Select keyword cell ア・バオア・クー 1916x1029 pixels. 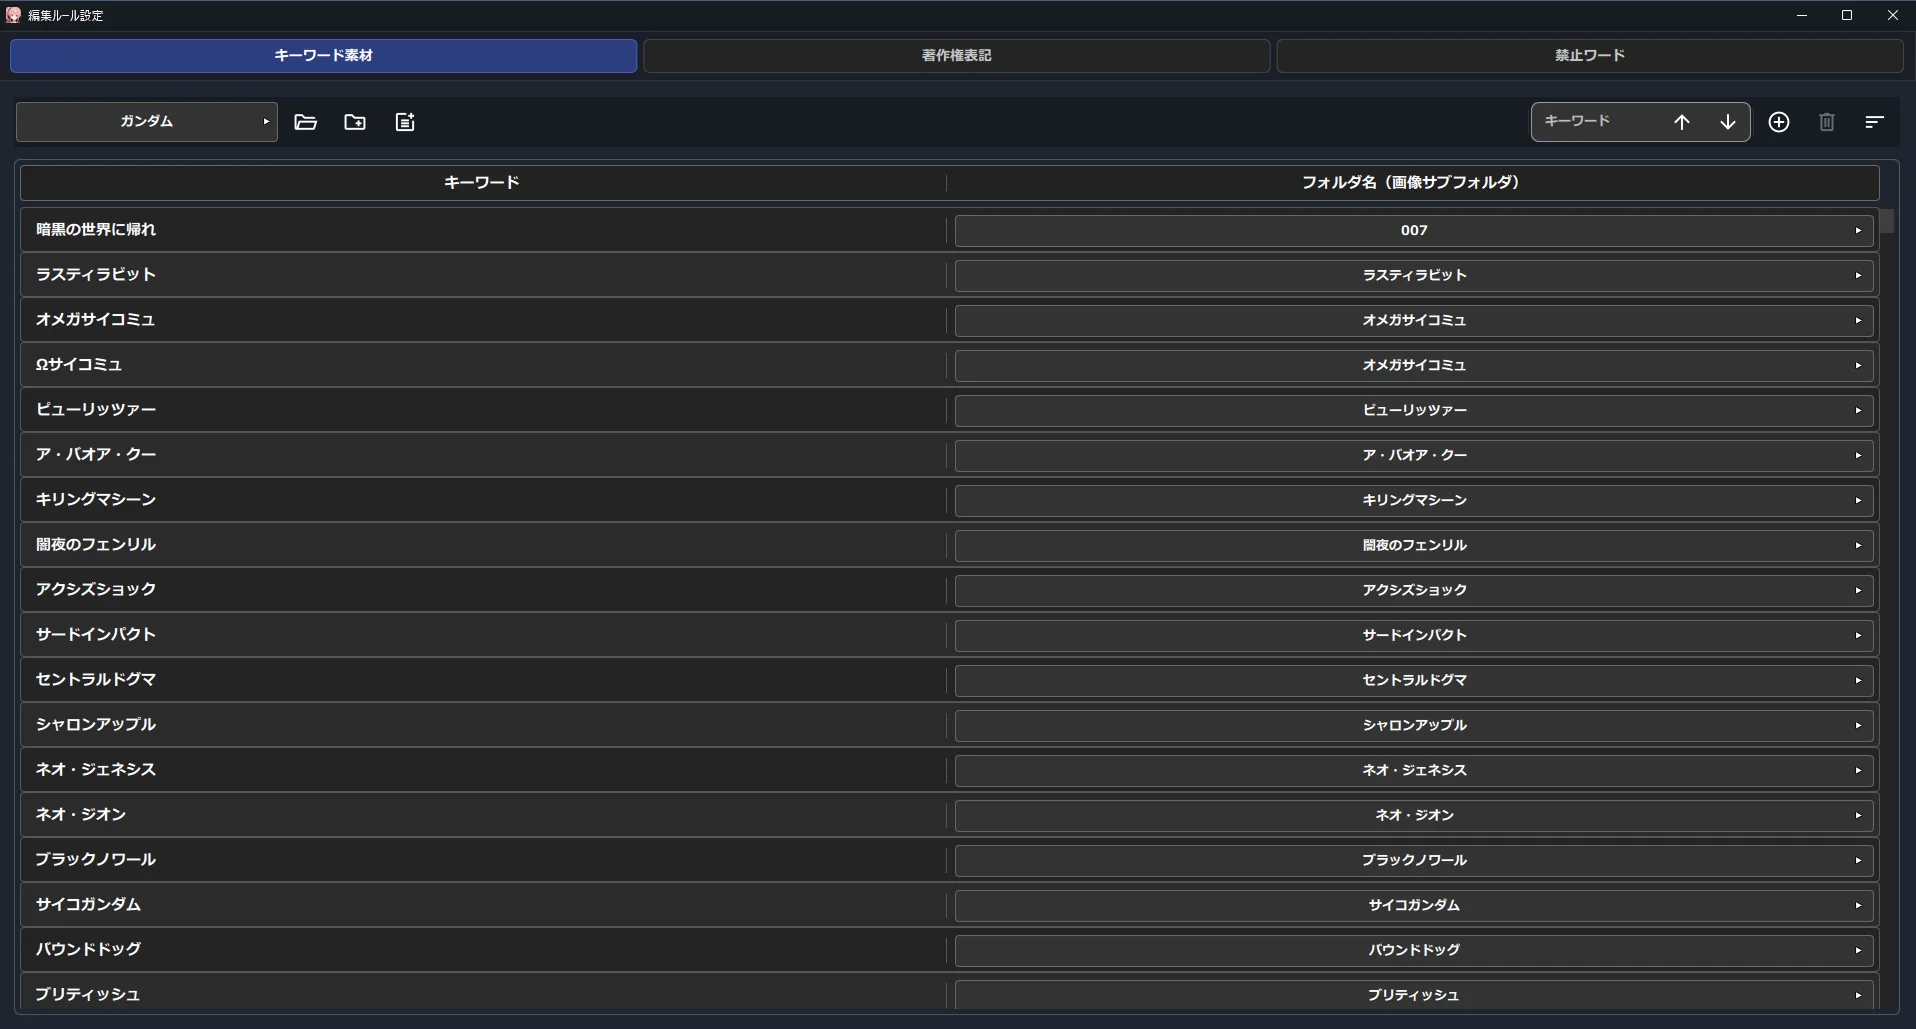483,455
